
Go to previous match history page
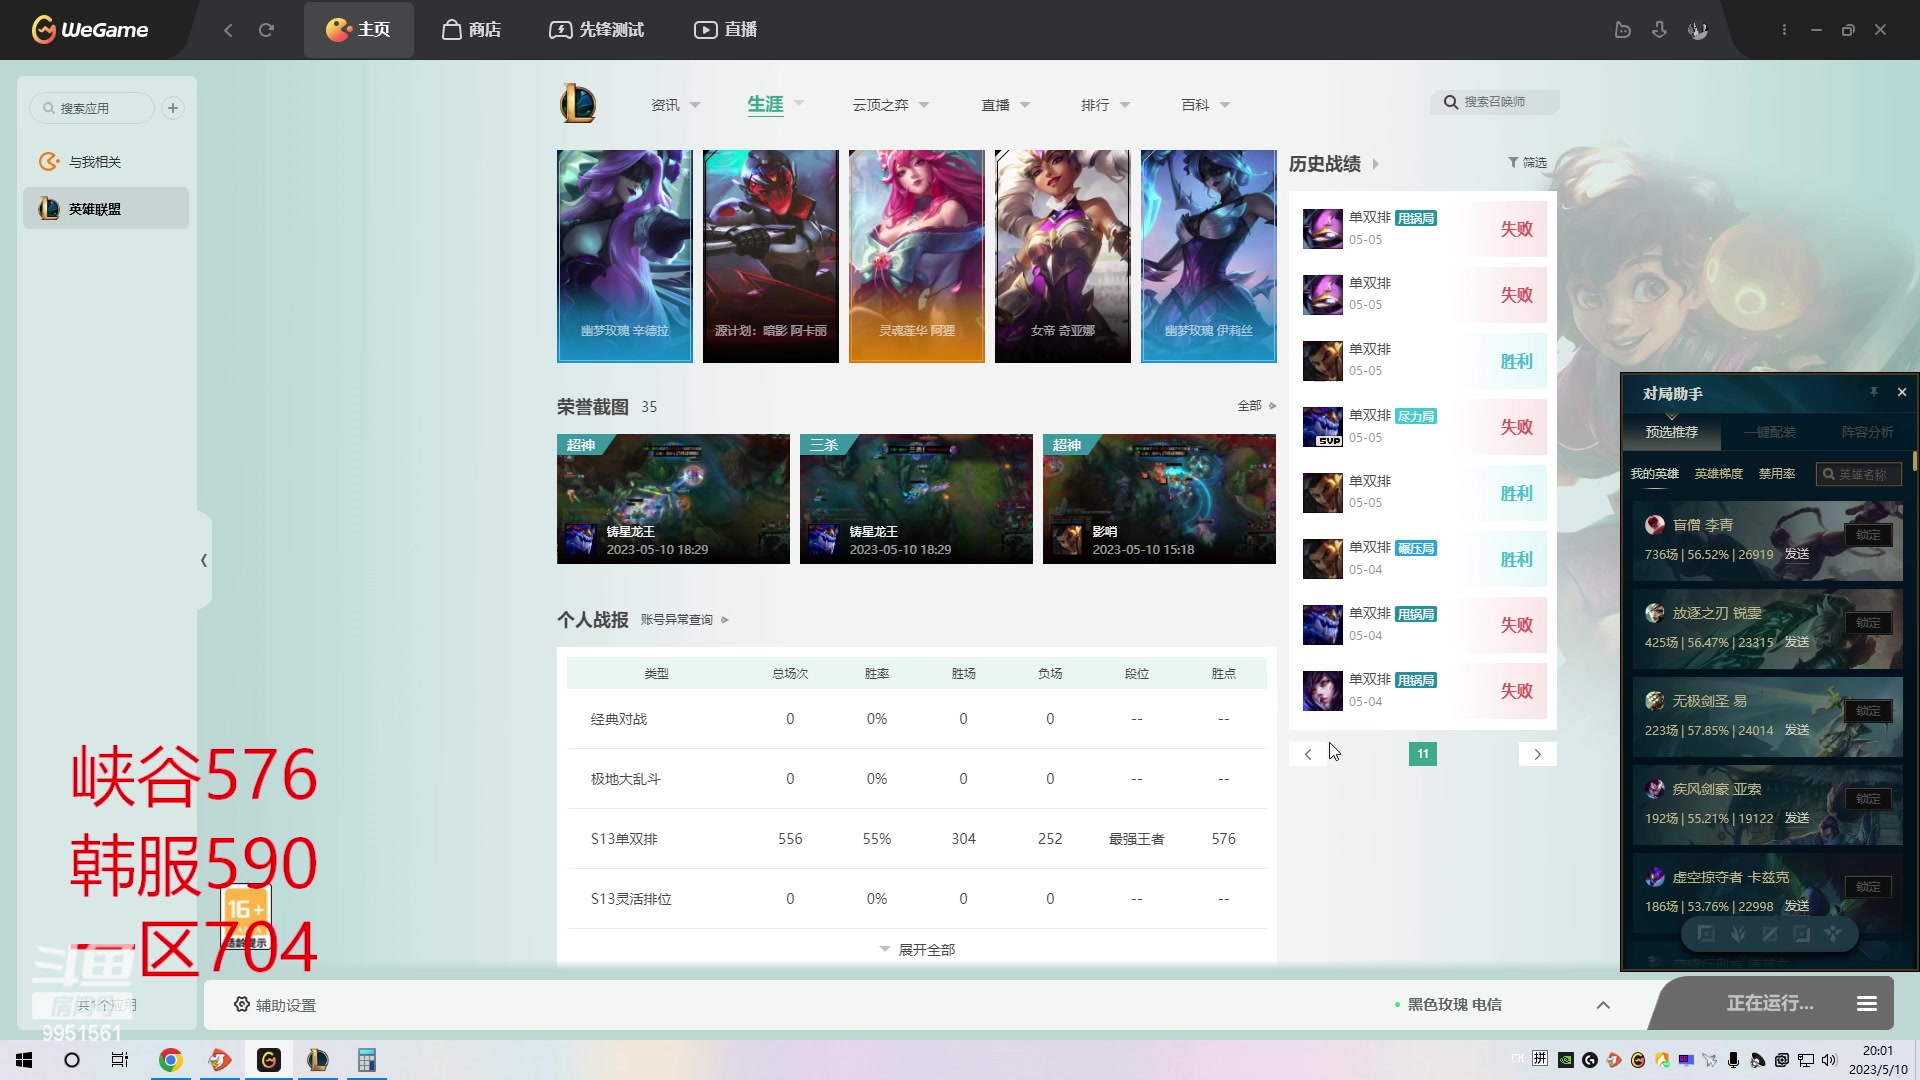click(x=1308, y=754)
